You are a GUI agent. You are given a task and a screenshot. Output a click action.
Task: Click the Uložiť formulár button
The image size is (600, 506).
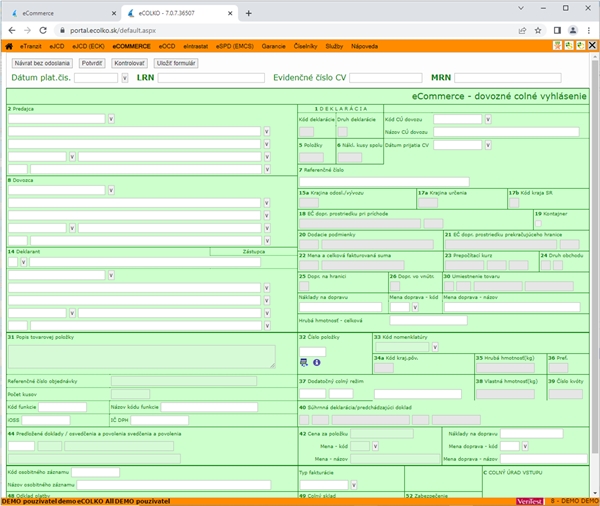176,63
